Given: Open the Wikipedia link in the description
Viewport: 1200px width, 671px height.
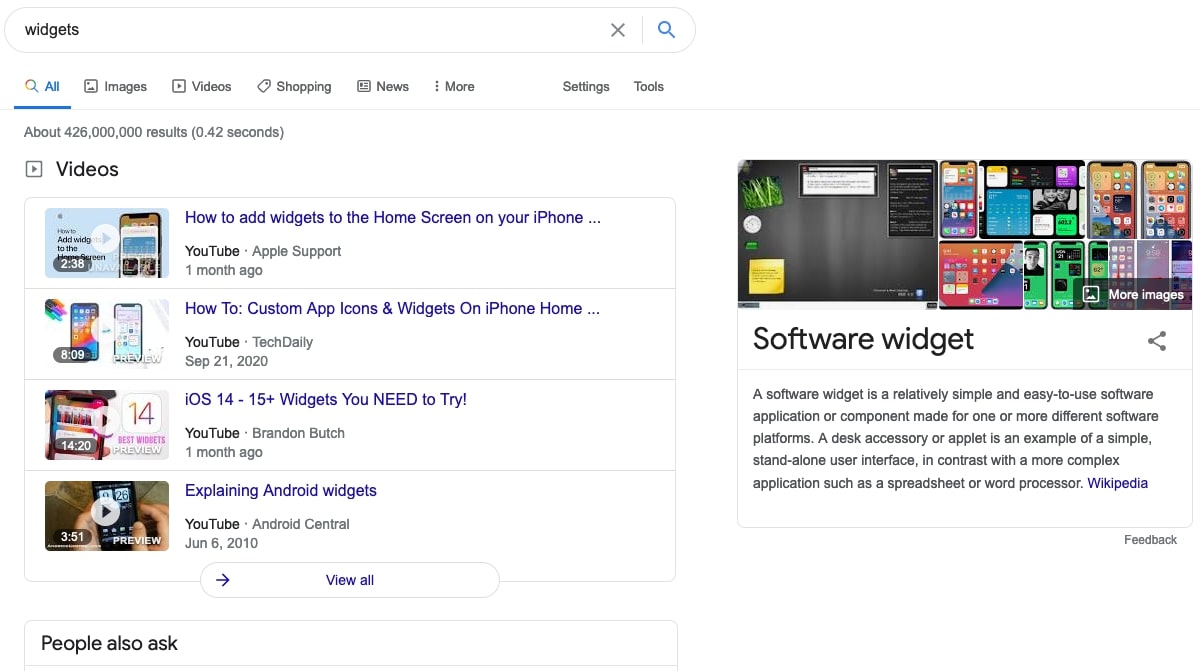Looking at the screenshot, I should [x=1118, y=483].
